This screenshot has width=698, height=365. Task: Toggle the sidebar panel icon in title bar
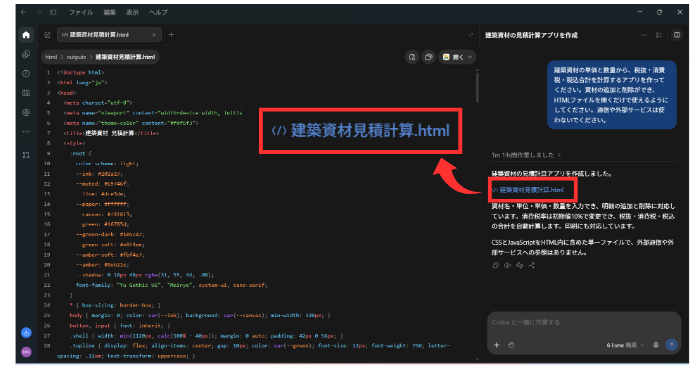point(53,12)
